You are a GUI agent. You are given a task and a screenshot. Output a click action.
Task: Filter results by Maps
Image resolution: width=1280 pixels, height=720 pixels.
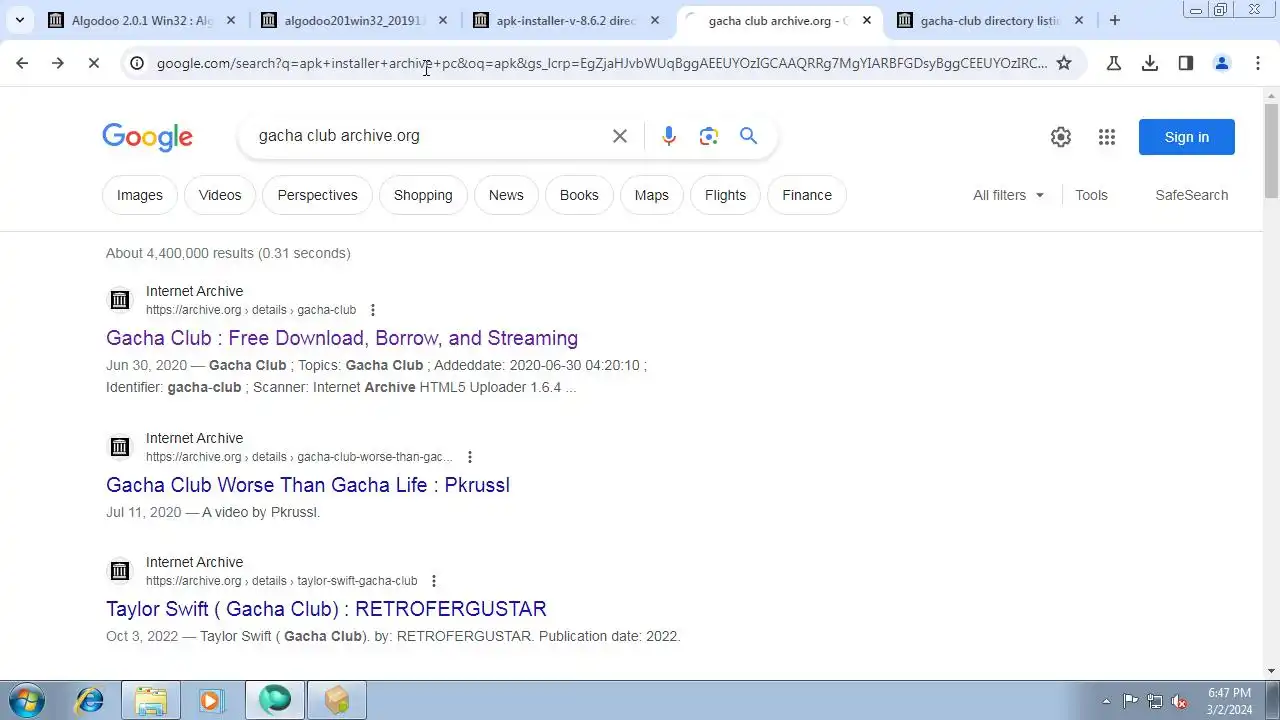point(652,195)
